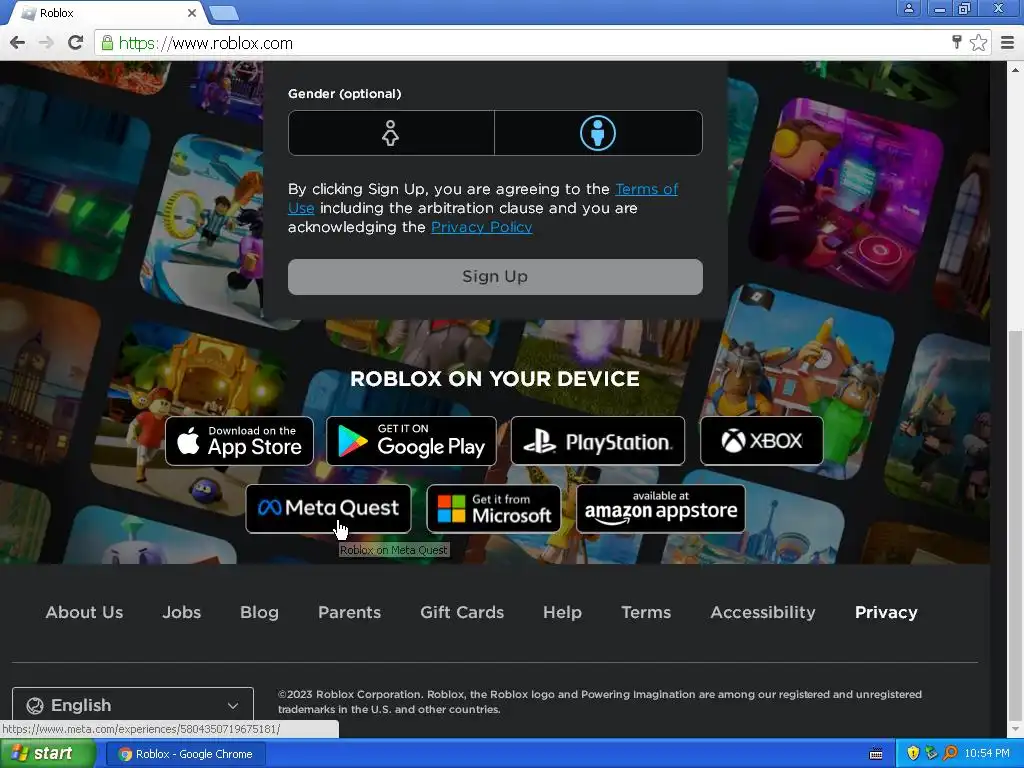
Task: Click the page scrollbar thumb
Action: tap(1014, 524)
